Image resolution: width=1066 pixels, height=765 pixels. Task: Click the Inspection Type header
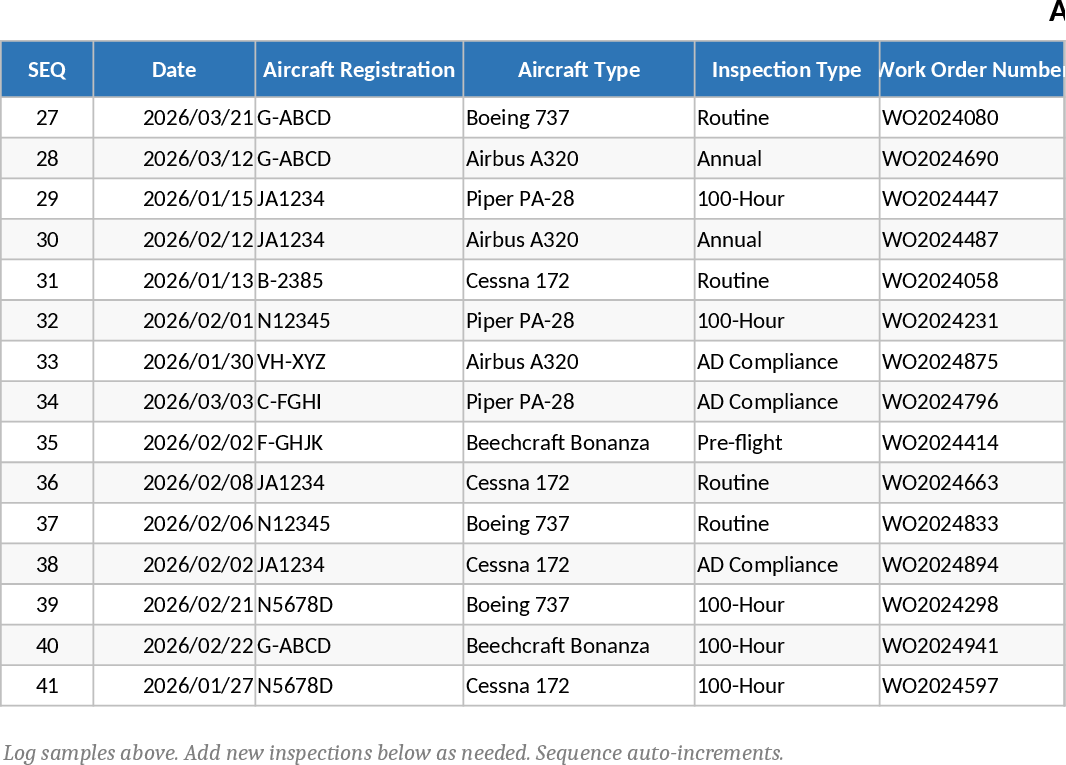pos(786,70)
